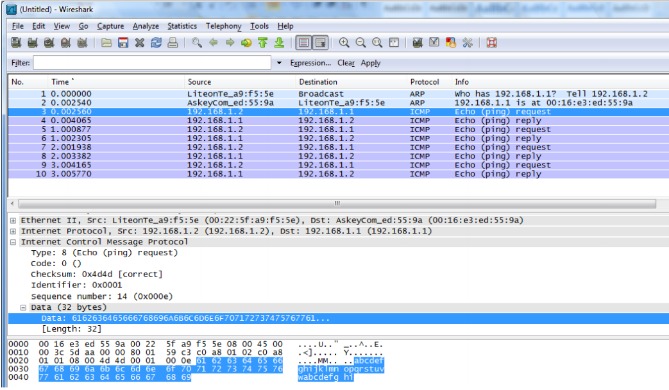Select the Checksum: 0x4d4d field
Viewport: 669px width, 390px height.
tap(96, 274)
